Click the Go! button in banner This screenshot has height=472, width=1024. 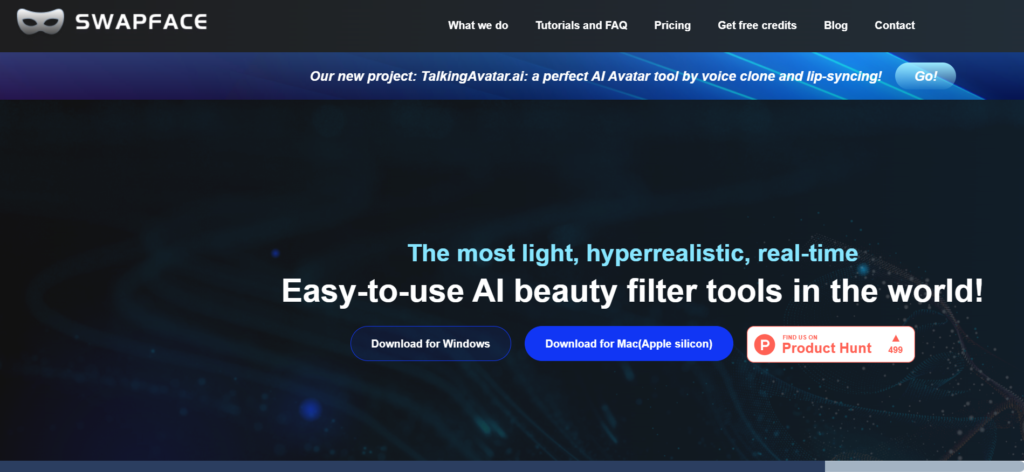pos(925,76)
